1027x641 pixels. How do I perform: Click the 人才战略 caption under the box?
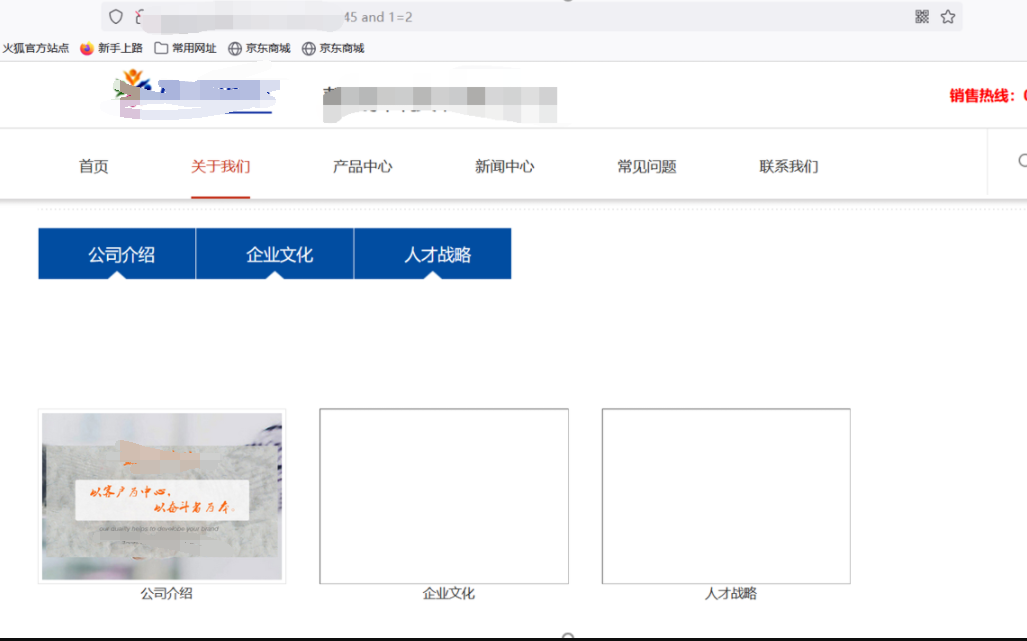tap(731, 594)
